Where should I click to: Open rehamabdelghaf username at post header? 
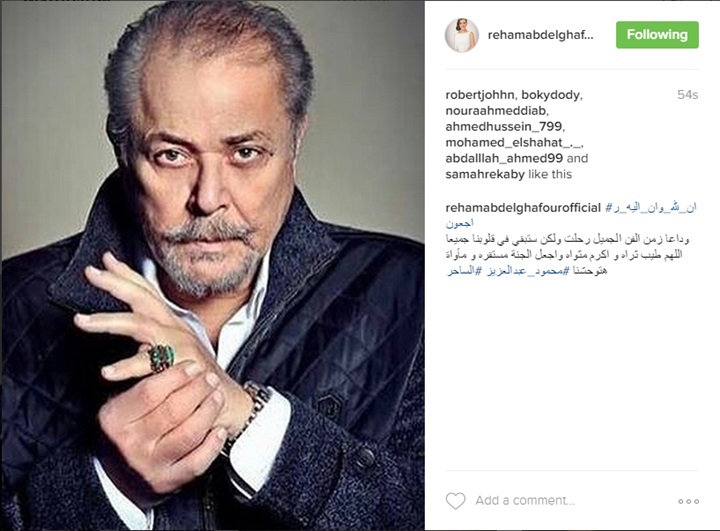(540, 35)
